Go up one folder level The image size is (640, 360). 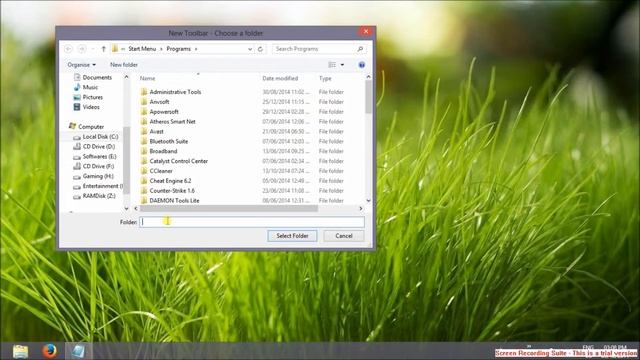[x=103, y=49]
